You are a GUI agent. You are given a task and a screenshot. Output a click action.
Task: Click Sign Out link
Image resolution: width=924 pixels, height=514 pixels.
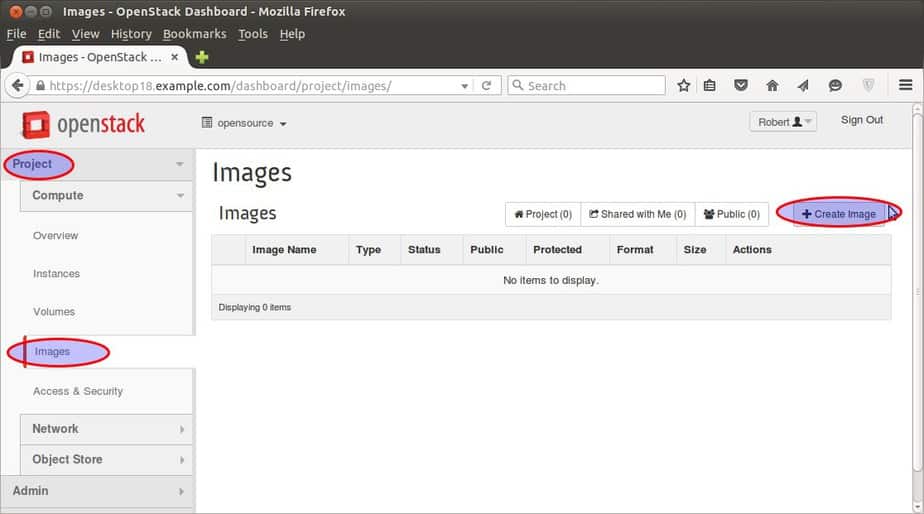pos(862,120)
